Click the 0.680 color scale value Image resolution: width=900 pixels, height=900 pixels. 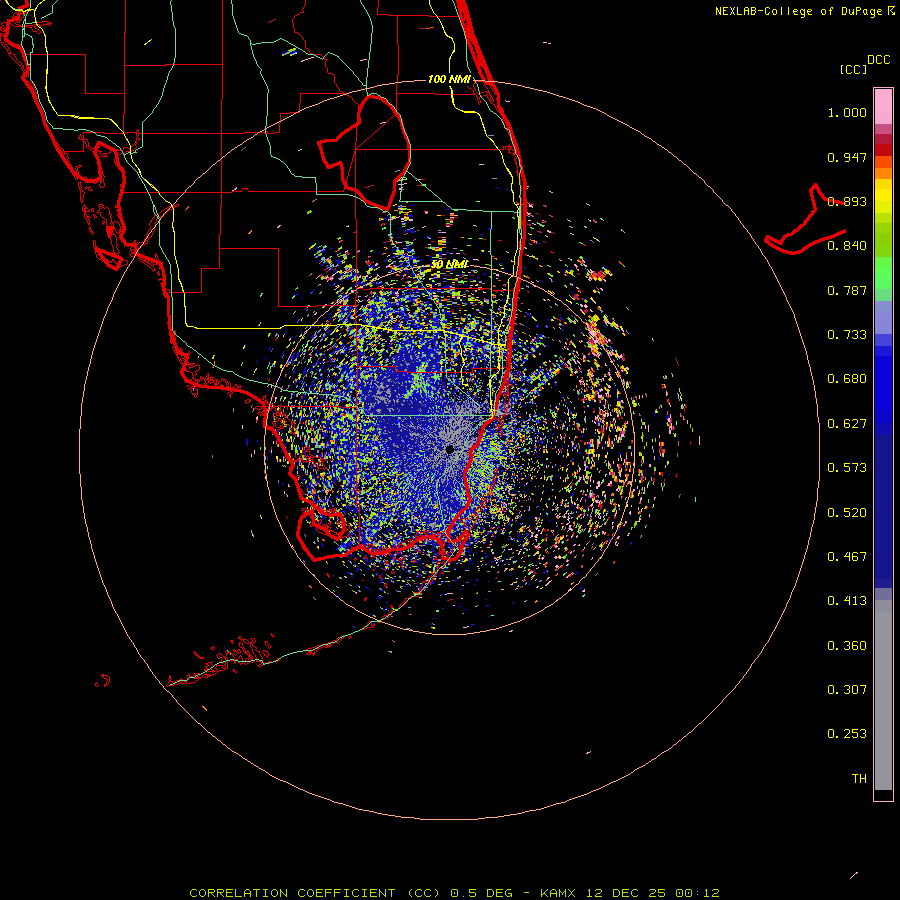tap(847, 379)
